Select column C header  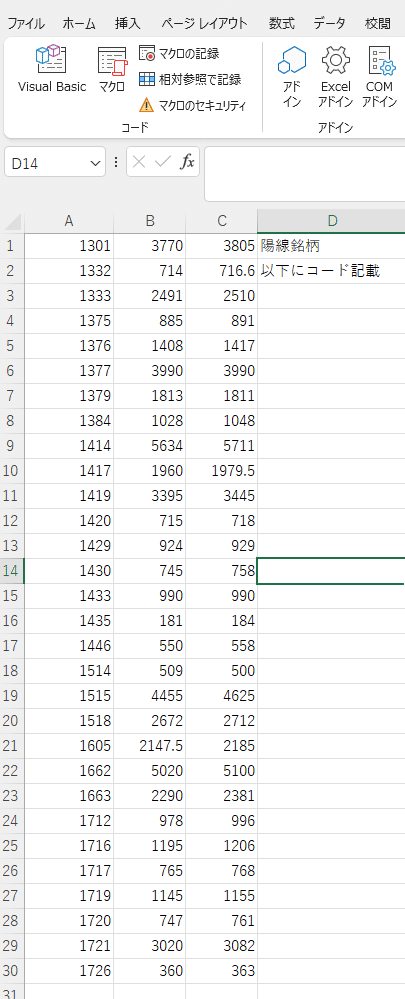pos(222,221)
